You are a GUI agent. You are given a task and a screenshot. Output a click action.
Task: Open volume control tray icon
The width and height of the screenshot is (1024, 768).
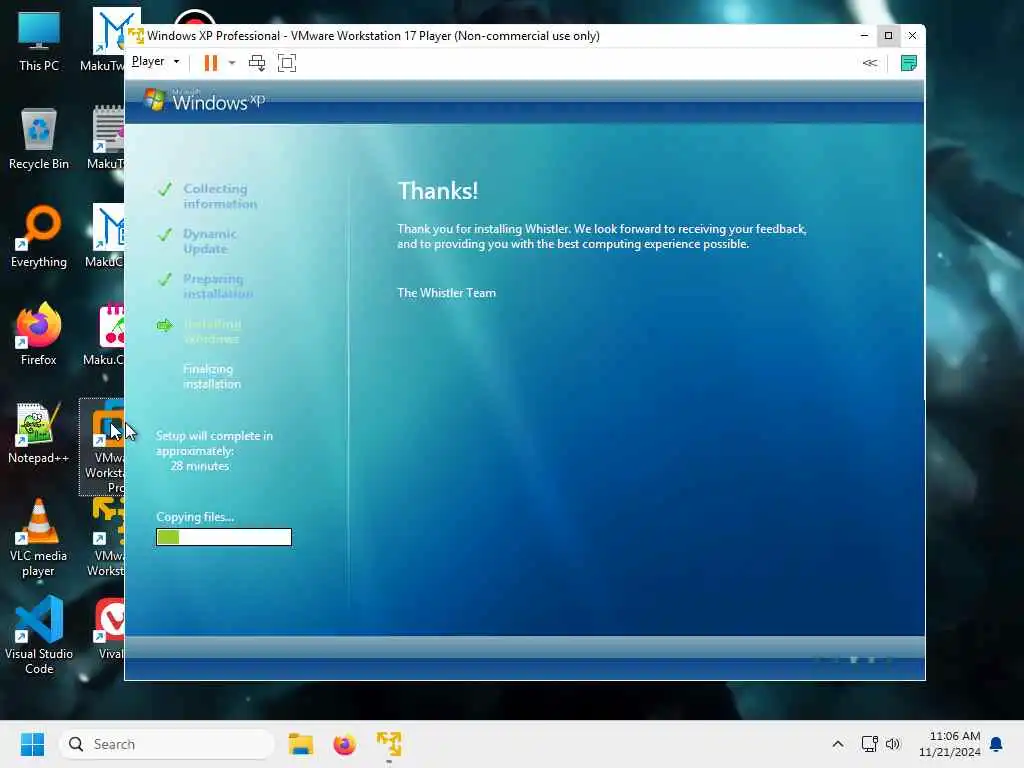pos(893,744)
